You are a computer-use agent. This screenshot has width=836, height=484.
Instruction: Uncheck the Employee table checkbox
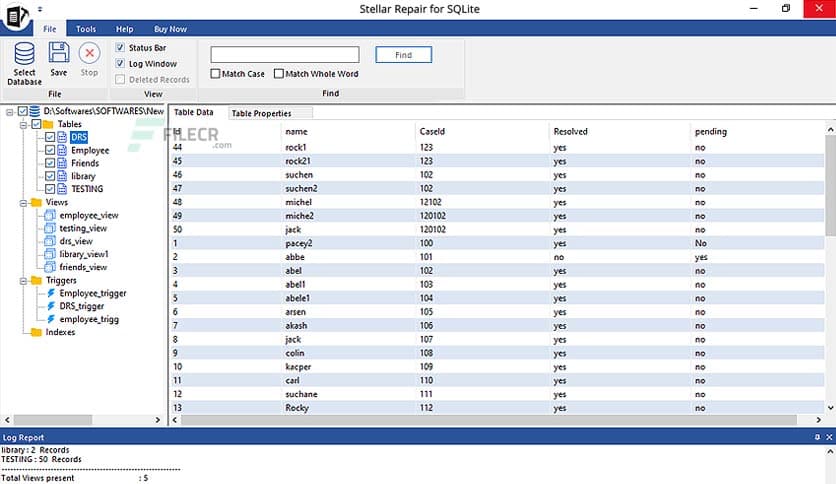pyautogui.click(x=50, y=150)
